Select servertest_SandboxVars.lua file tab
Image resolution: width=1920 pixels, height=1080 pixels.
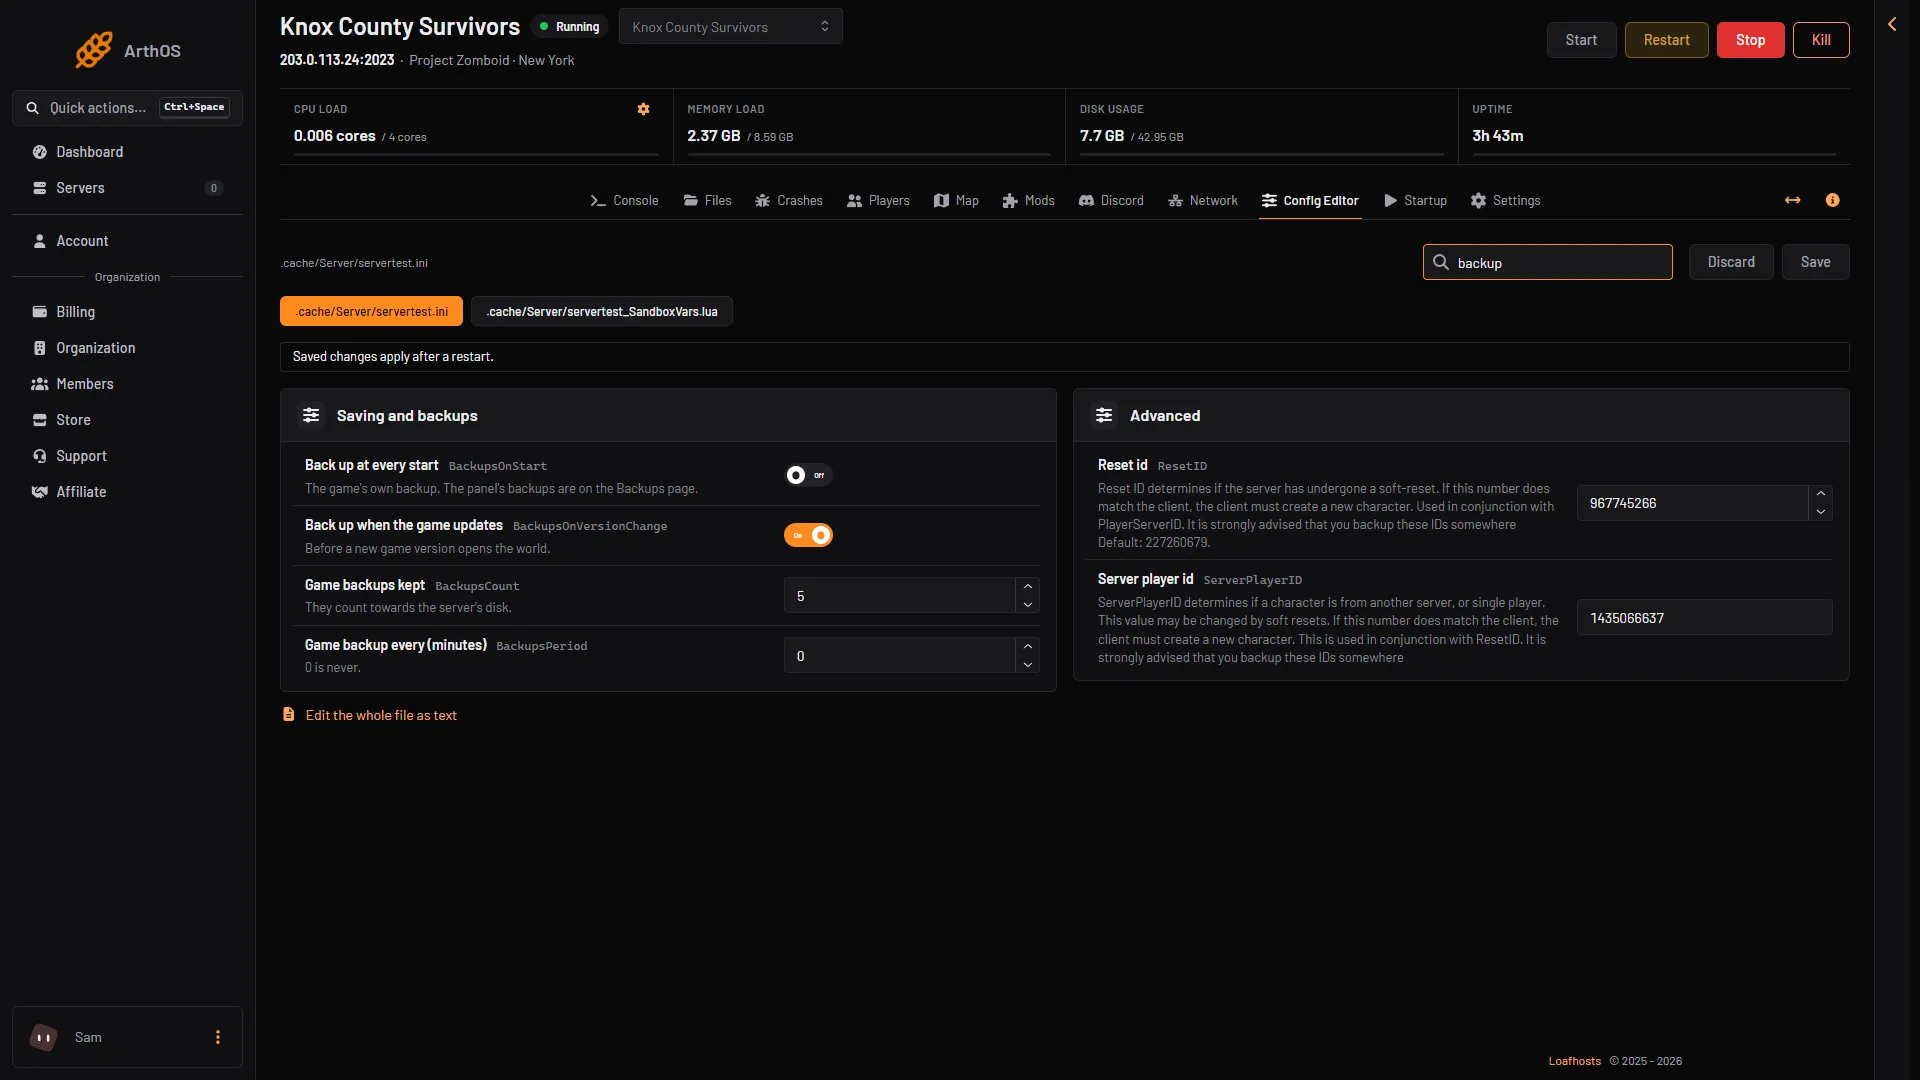point(602,311)
